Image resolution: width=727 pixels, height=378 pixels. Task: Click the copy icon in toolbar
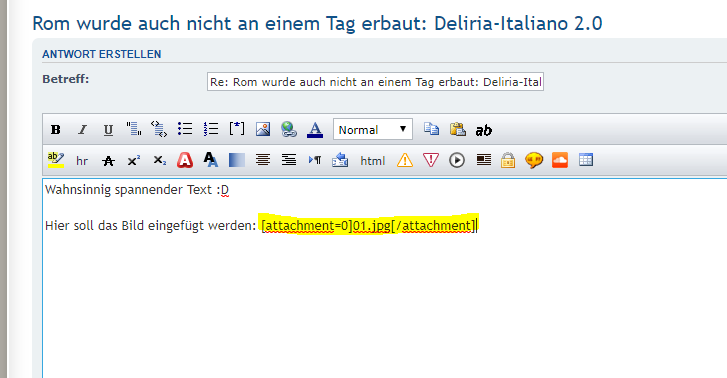click(431, 128)
